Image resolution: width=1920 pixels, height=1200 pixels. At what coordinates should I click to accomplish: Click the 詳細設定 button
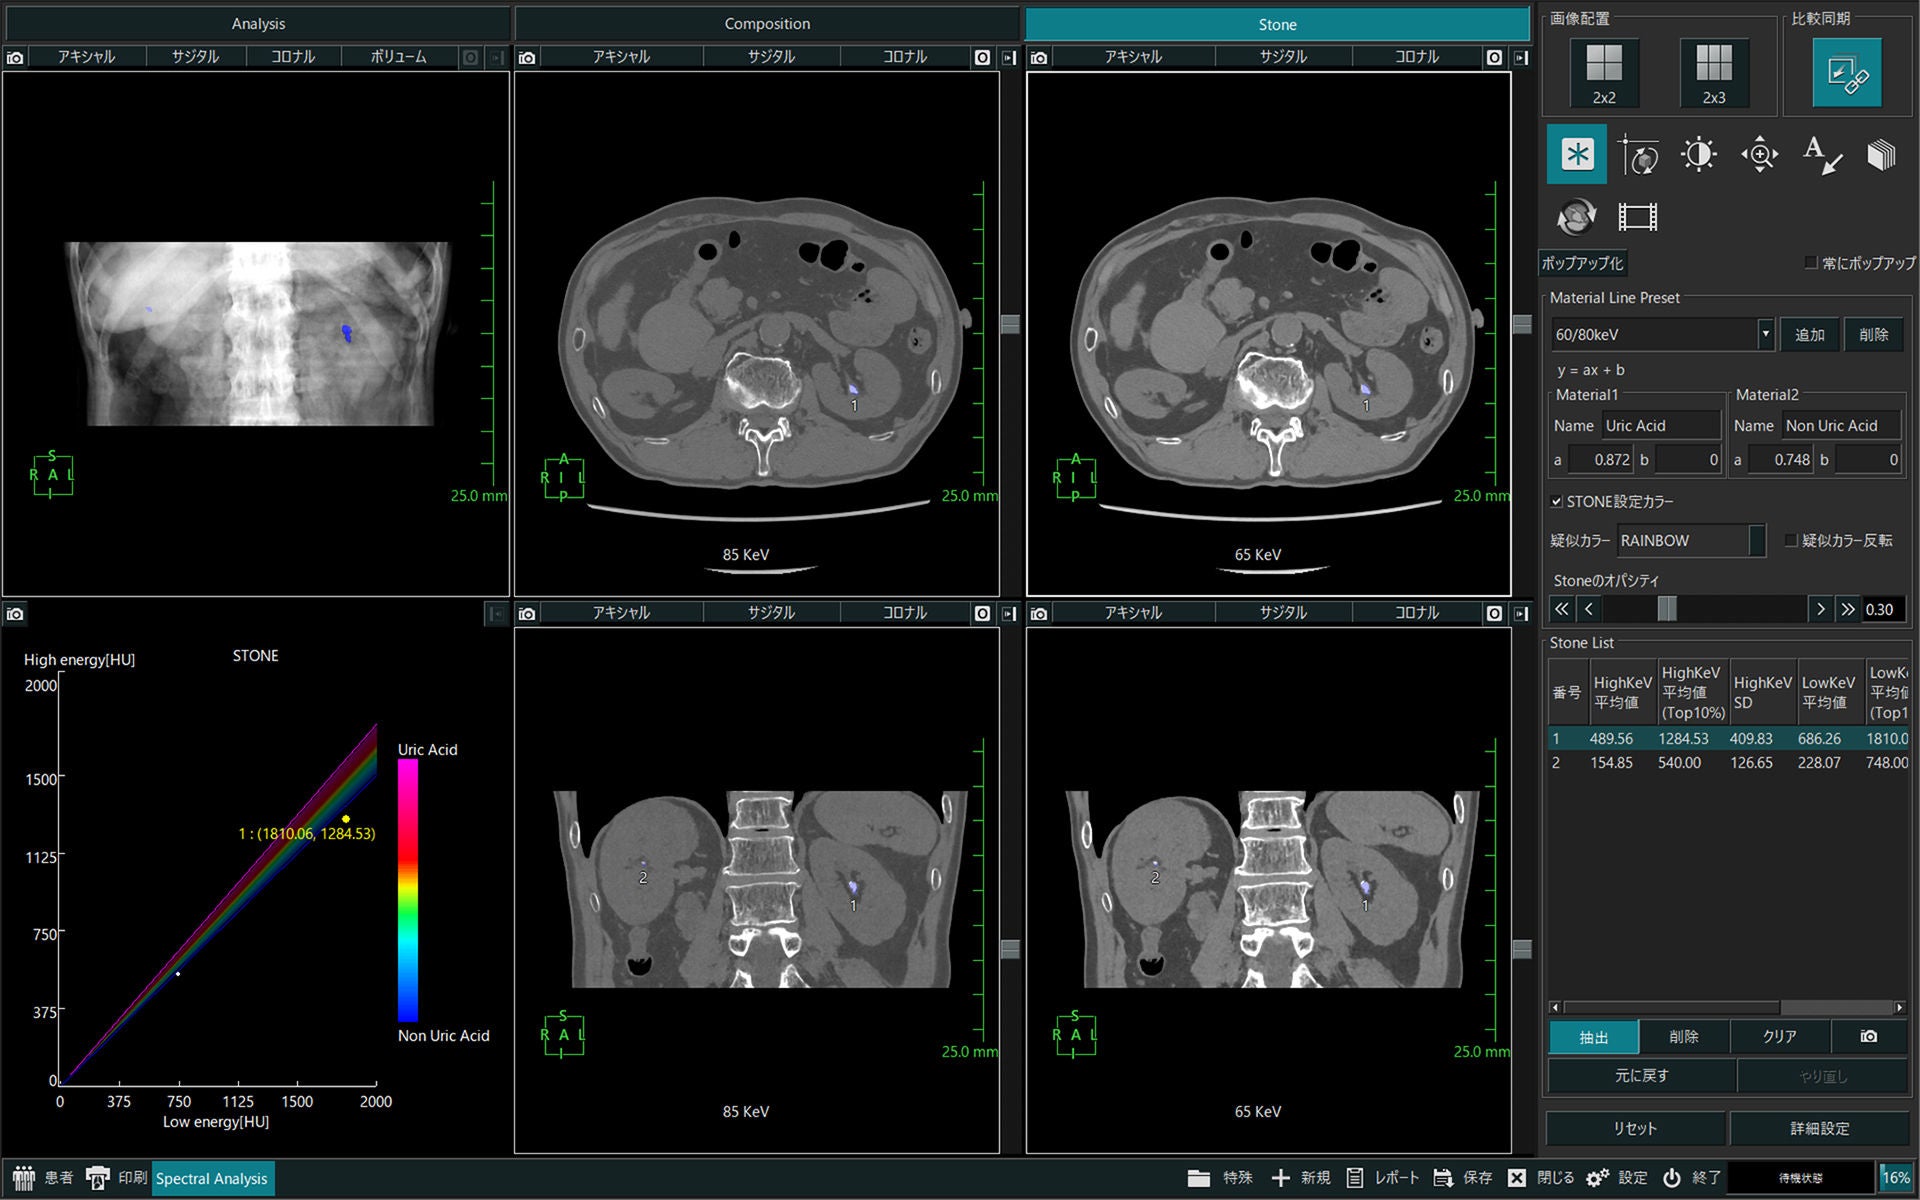click(1819, 1128)
